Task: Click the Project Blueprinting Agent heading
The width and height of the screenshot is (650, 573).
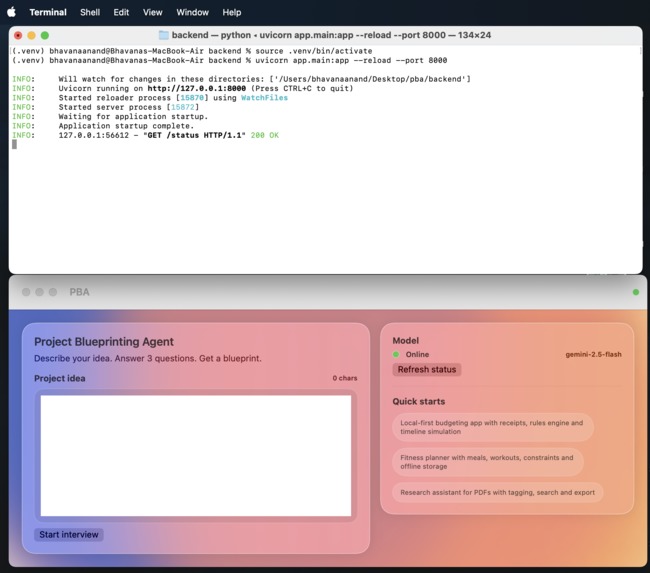Action: click(104, 342)
